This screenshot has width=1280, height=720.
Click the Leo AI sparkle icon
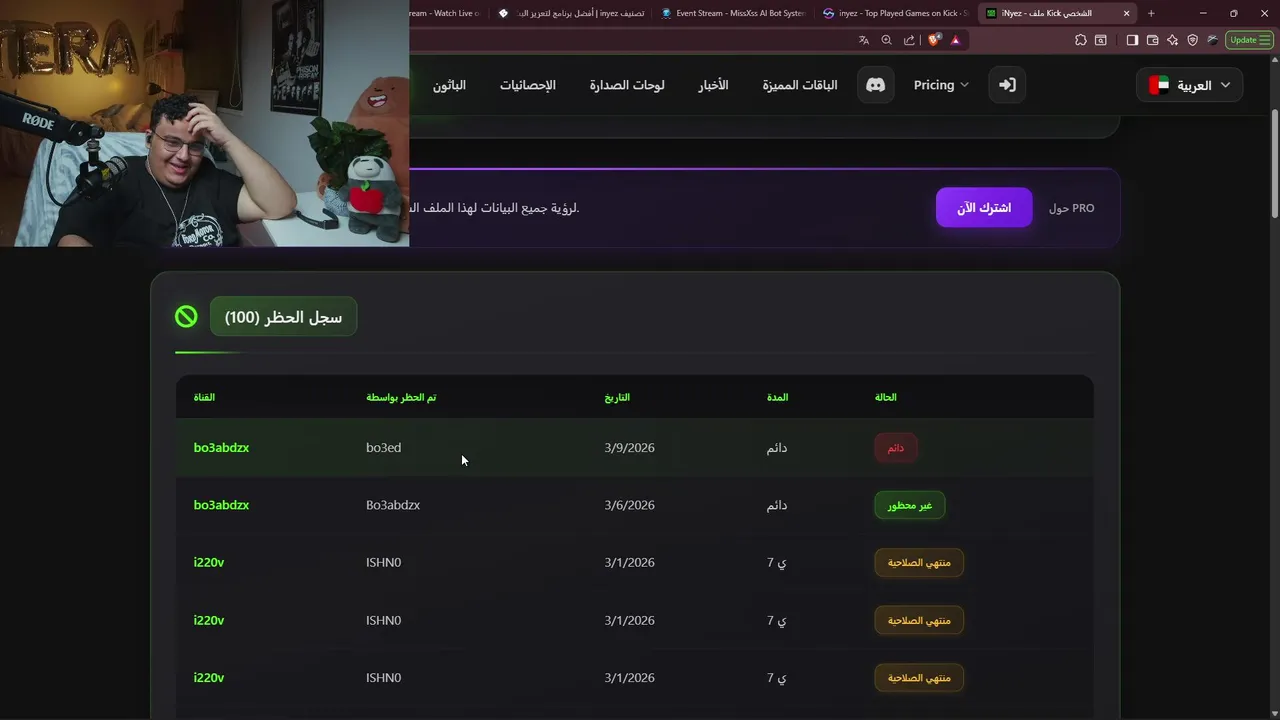(1172, 40)
